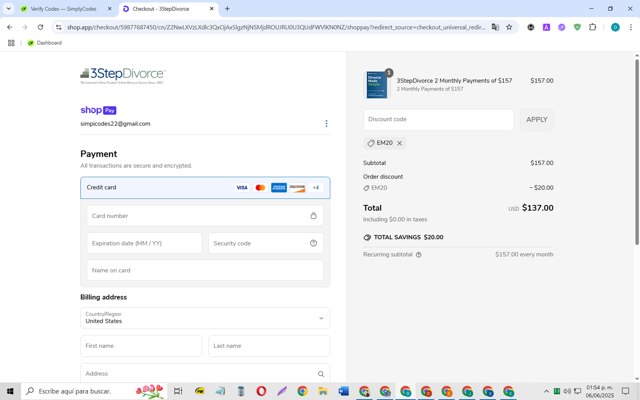Click the Name on card field
This screenshot has height=400, width=640.
(x=205, y=270)
